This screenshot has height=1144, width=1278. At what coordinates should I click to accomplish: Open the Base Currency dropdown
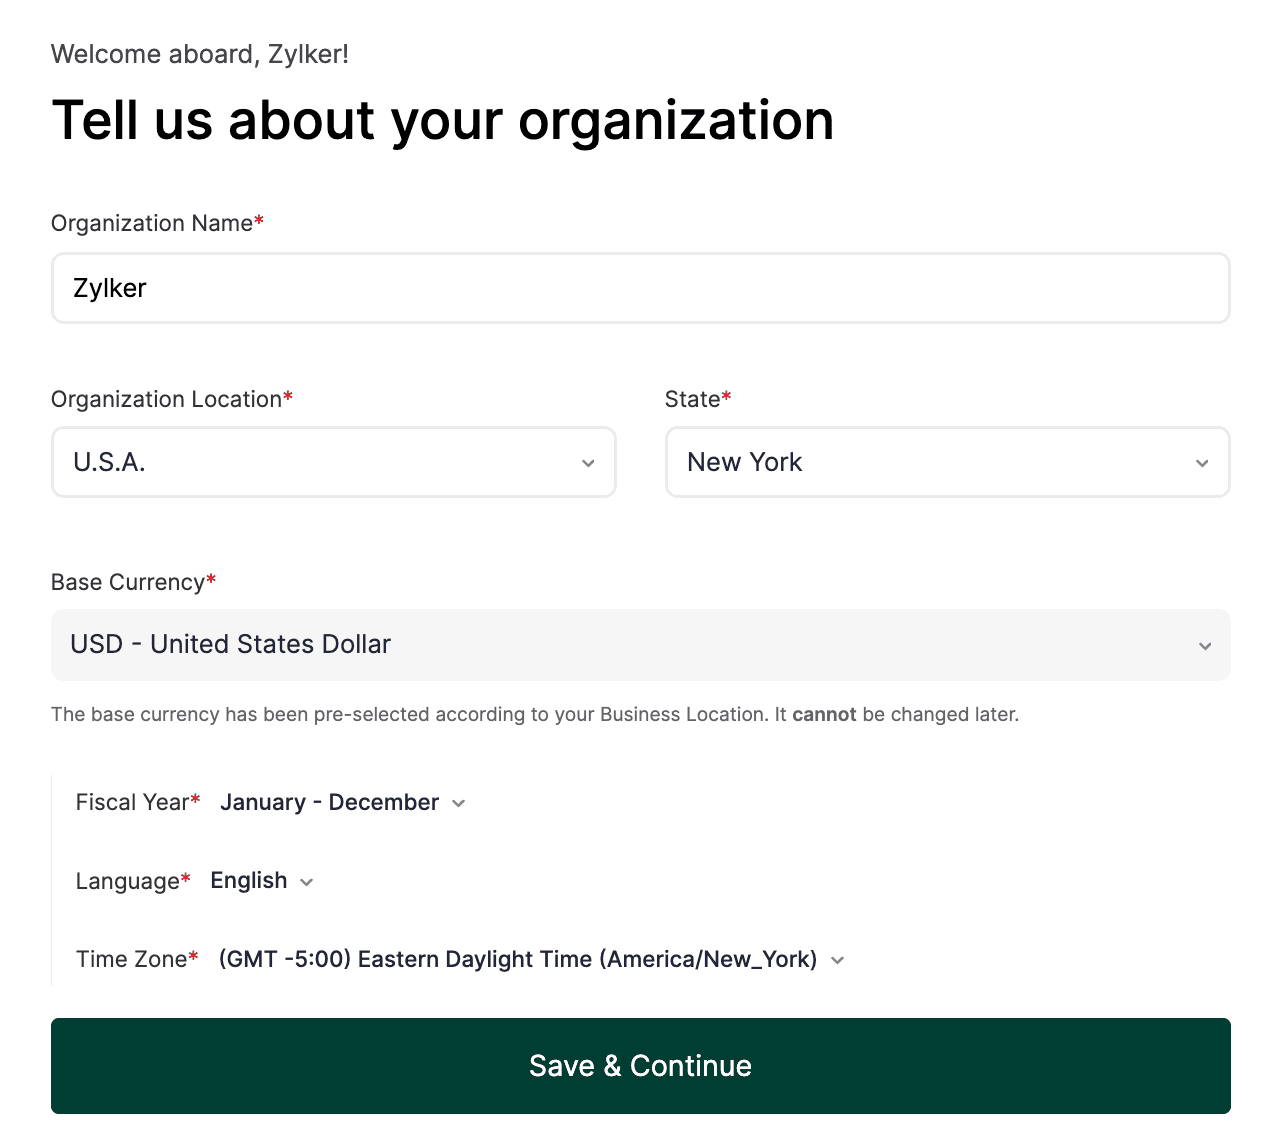pyautogui.click(x=640, y=645)
